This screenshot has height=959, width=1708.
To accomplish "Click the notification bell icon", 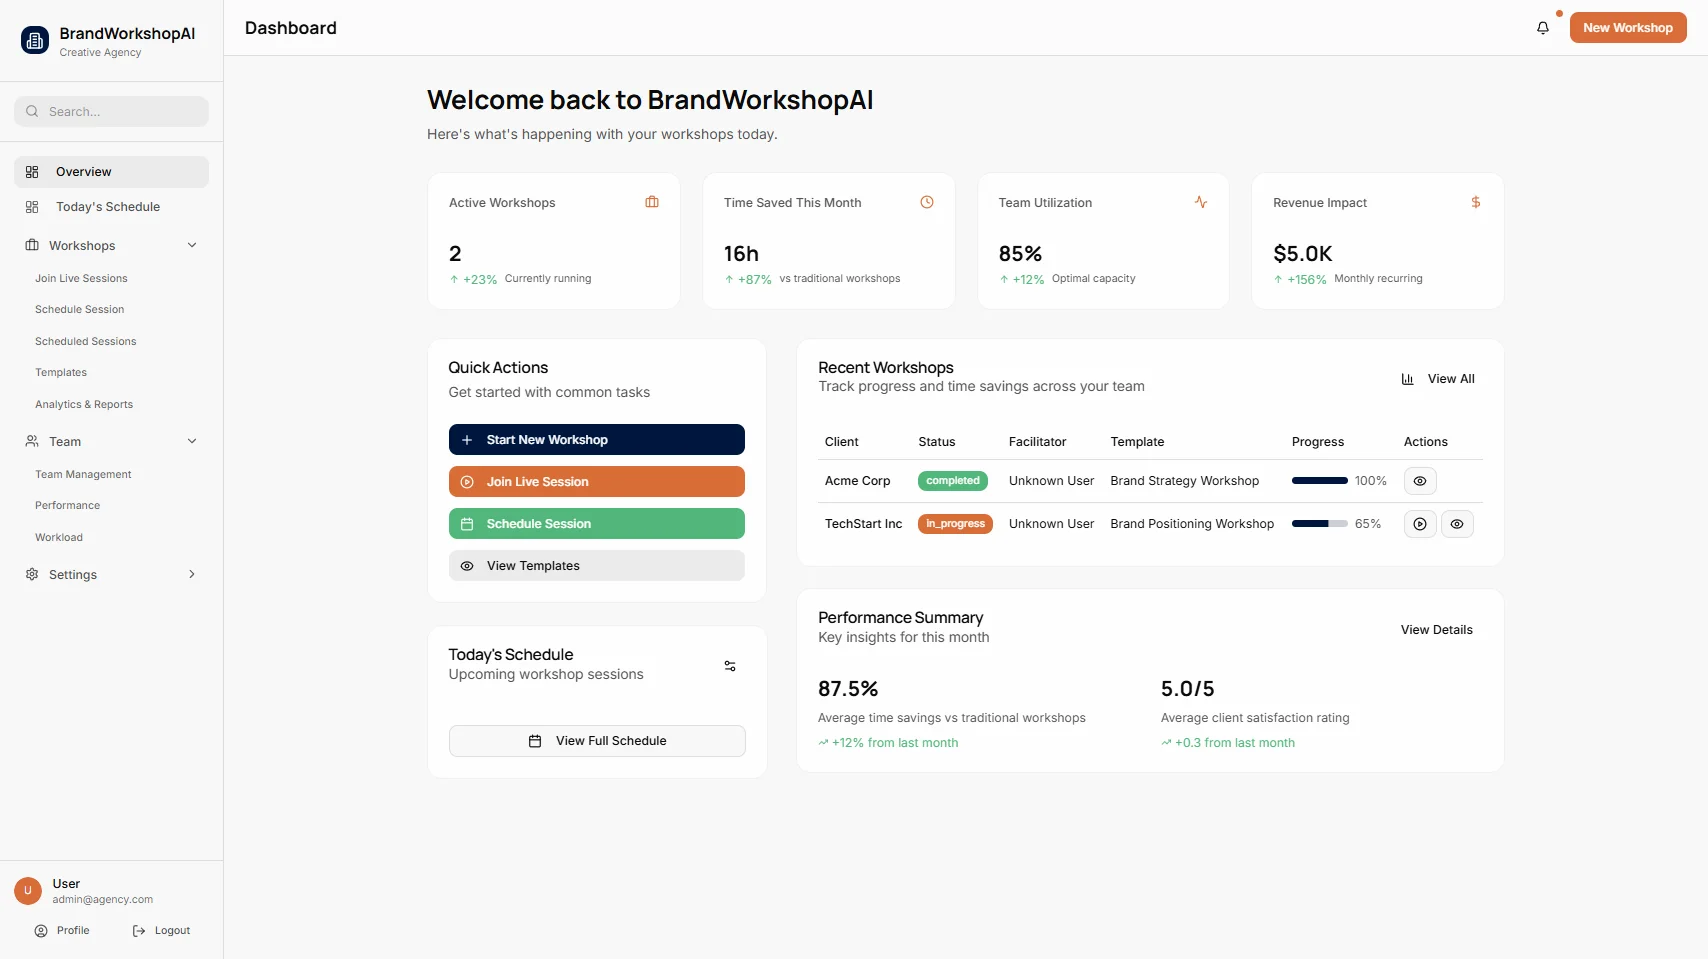I will (x=1542, y=28).
